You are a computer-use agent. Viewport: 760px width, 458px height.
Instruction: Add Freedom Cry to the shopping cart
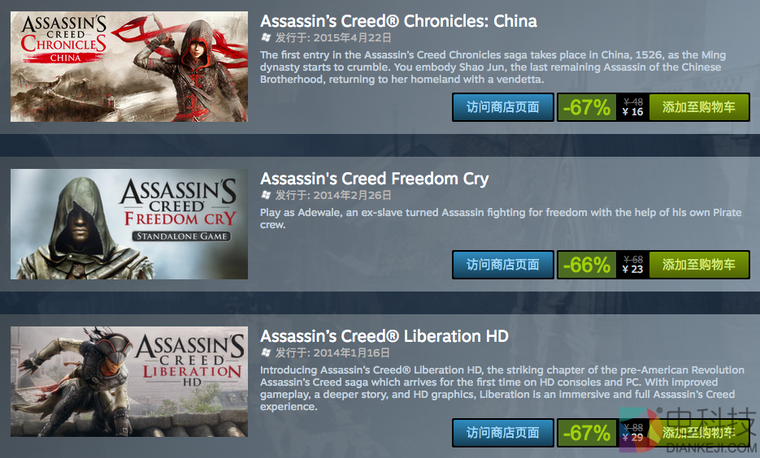tap(699, 264)
